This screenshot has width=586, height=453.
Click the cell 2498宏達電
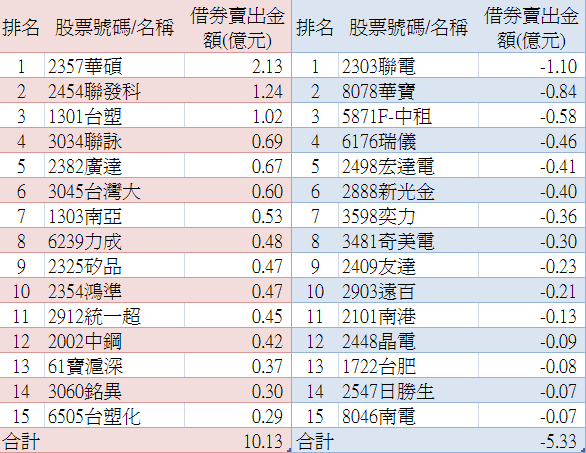coord(408,166)
